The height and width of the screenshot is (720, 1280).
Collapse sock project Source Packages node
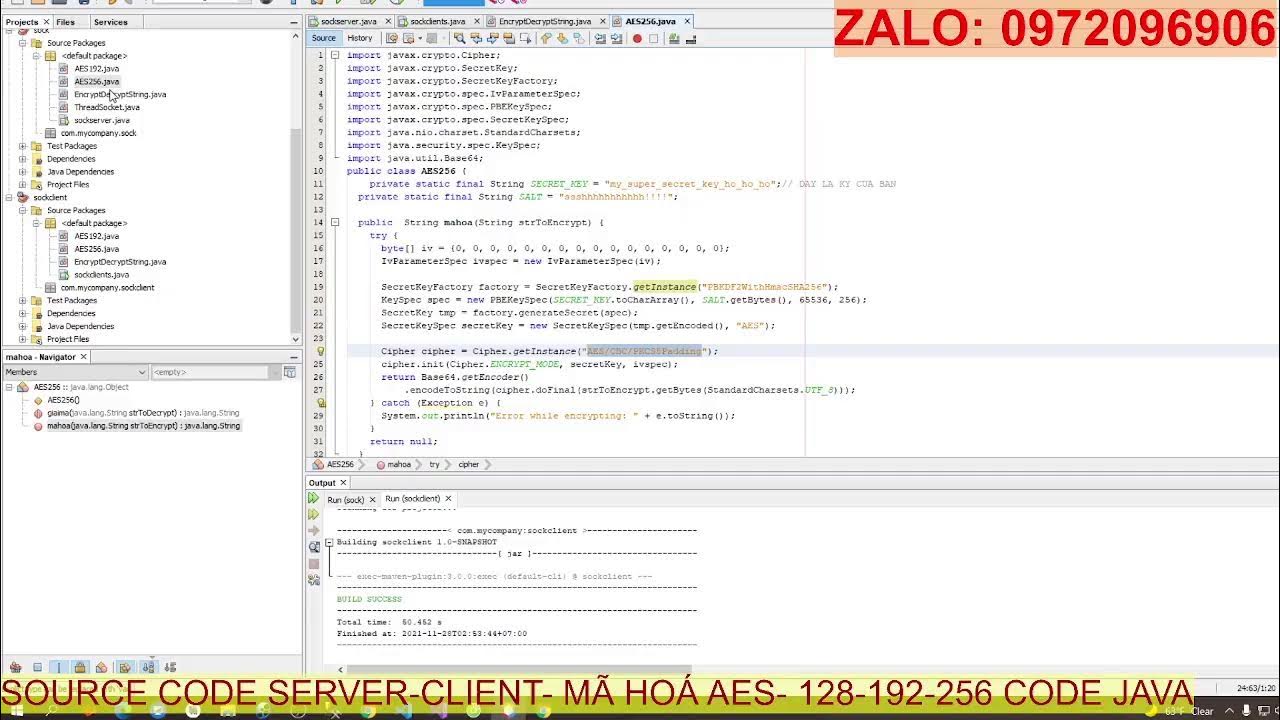(x=23, y=43)
